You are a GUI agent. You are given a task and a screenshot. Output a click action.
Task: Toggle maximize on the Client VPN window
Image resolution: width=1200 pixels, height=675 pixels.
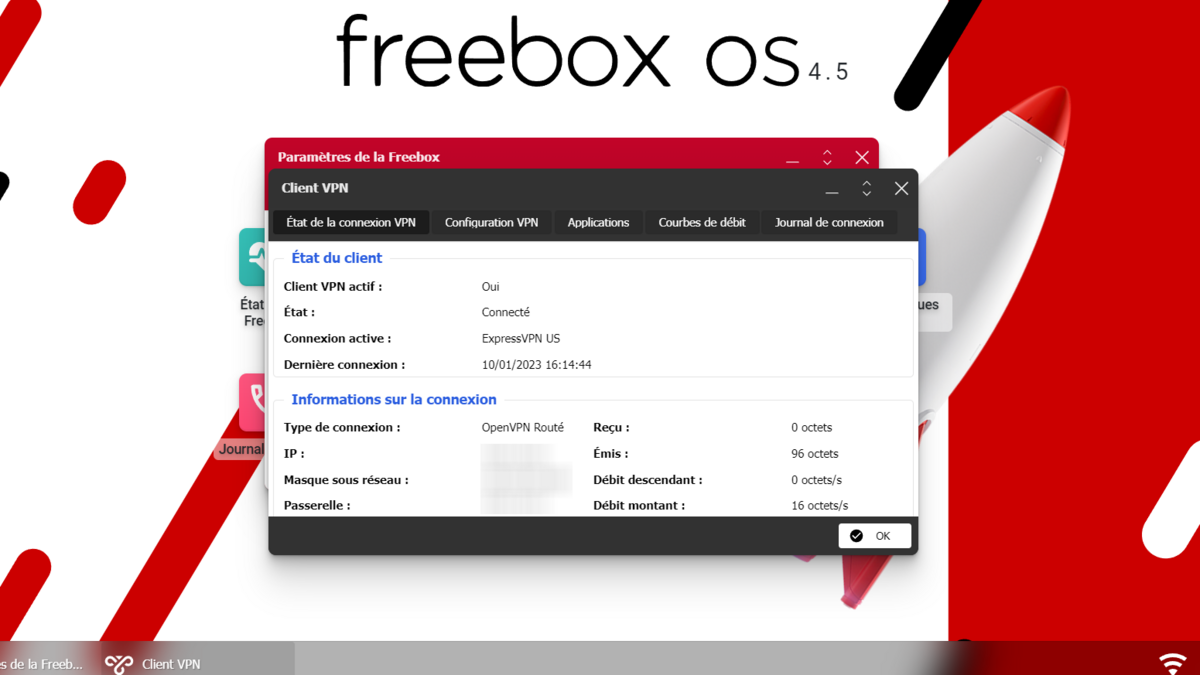[866, 188]
